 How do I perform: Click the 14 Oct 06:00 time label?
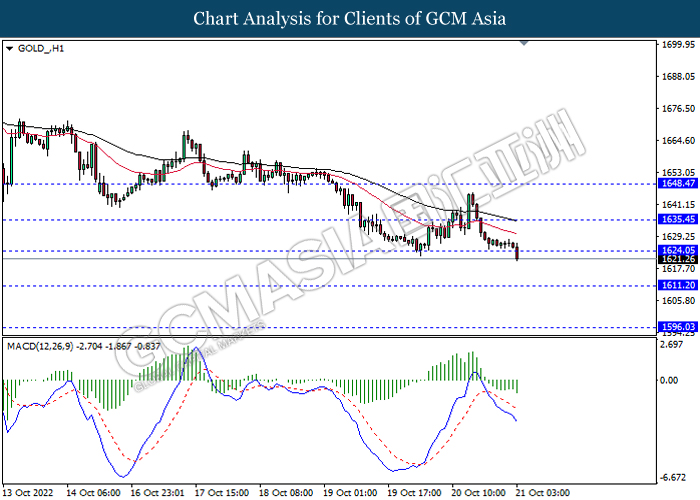(x=93, y=493)
